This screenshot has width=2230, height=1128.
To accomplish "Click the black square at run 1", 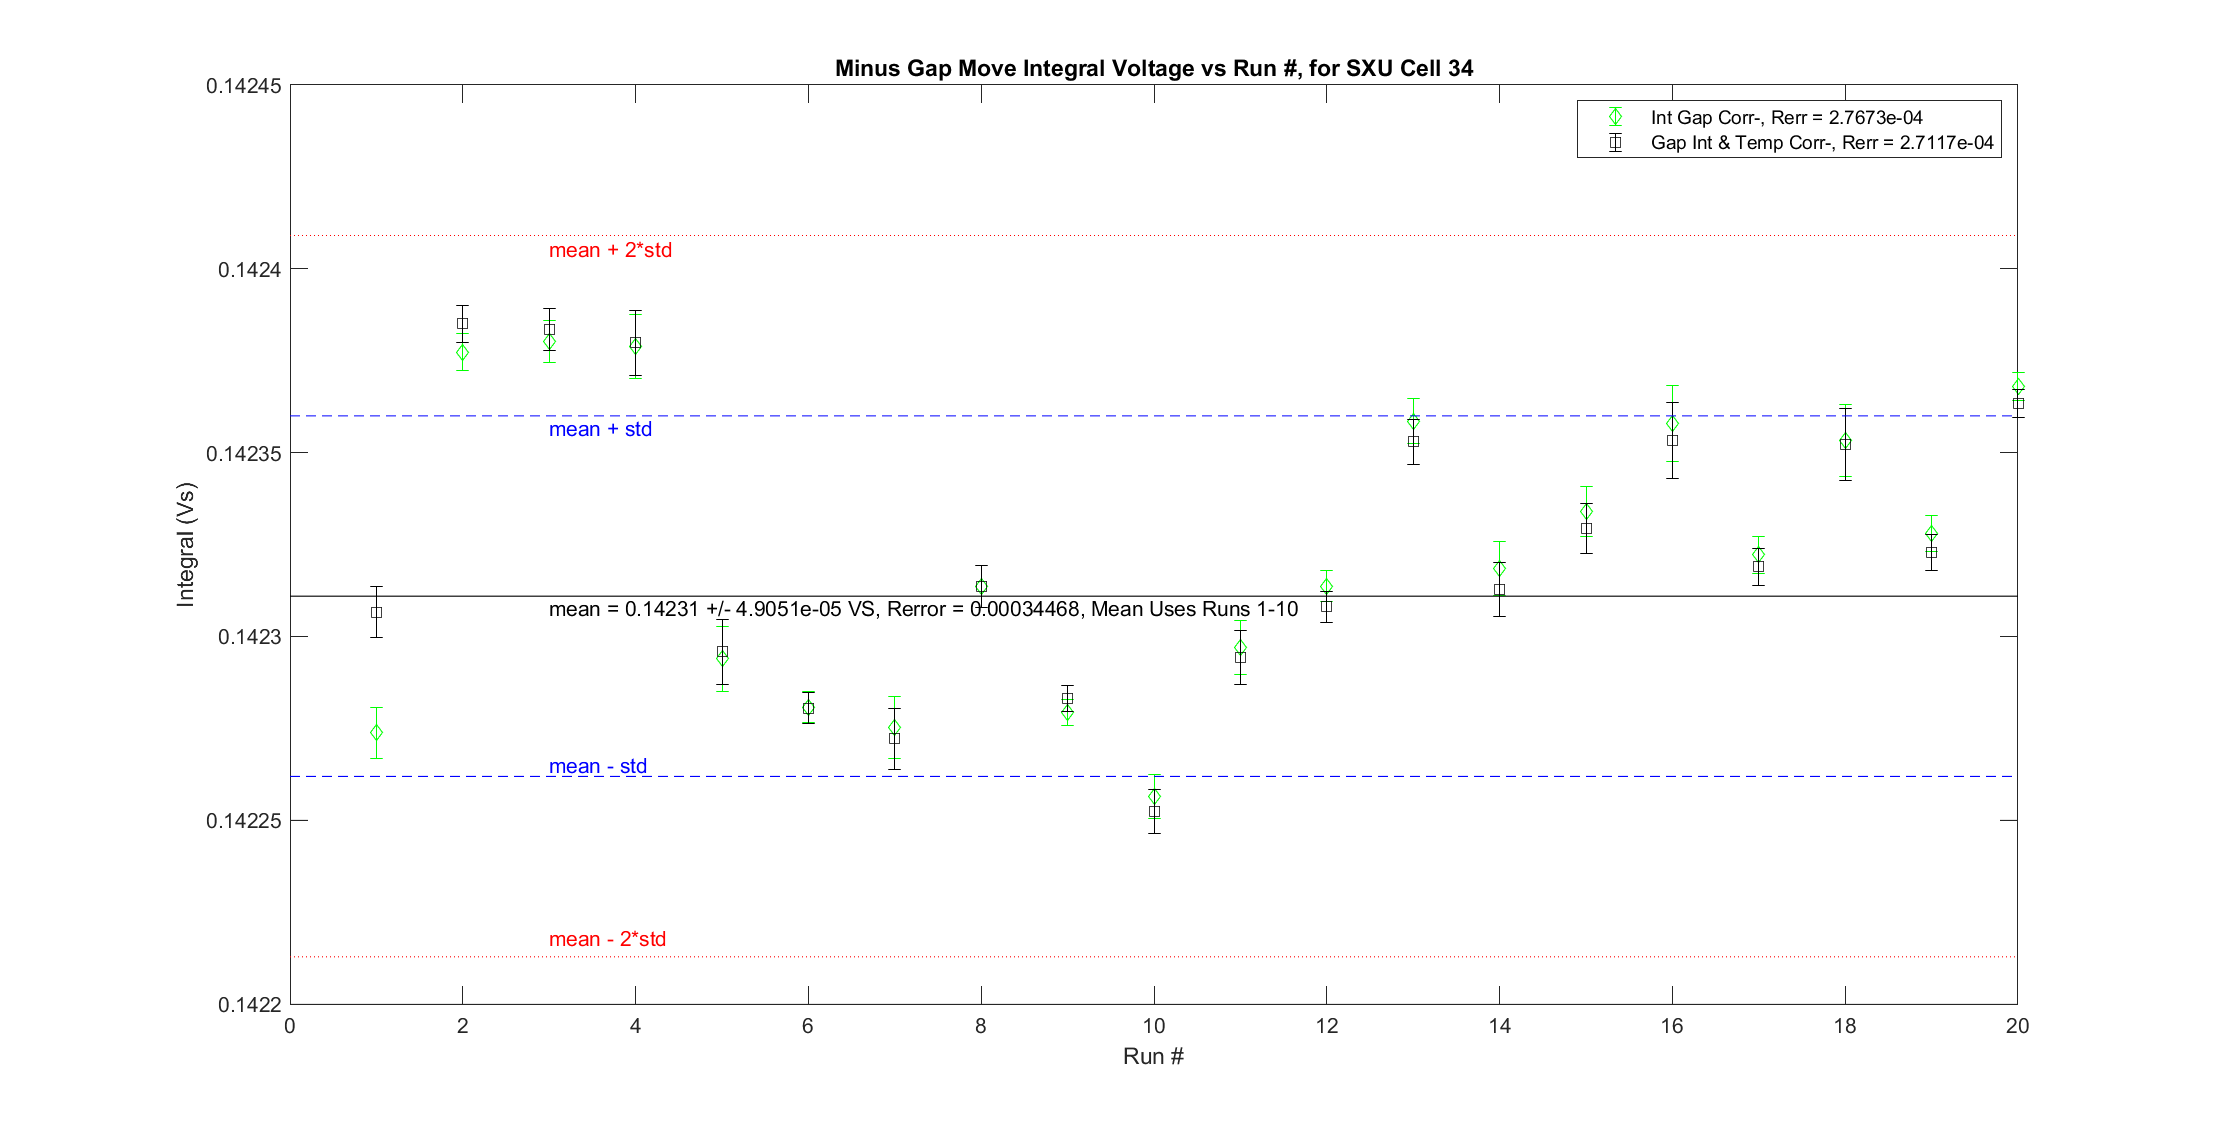I will [376, 612].
